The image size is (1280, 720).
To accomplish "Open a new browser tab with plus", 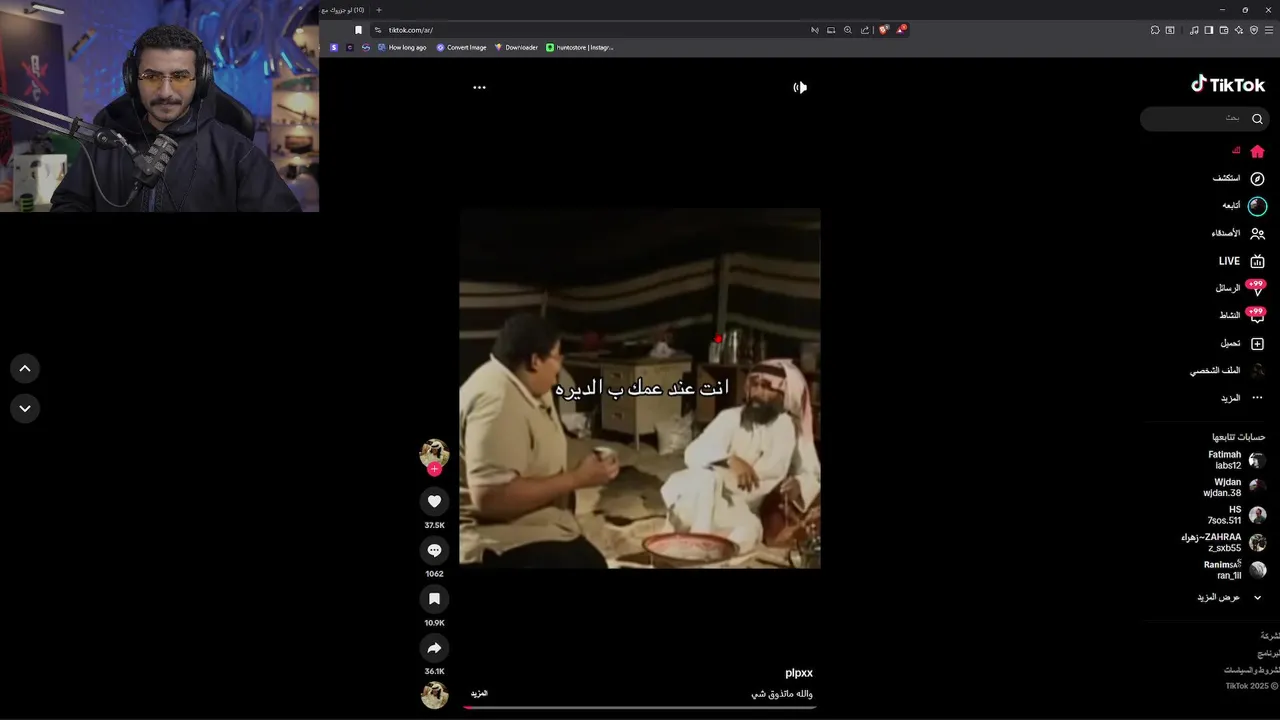I will 378,10.
